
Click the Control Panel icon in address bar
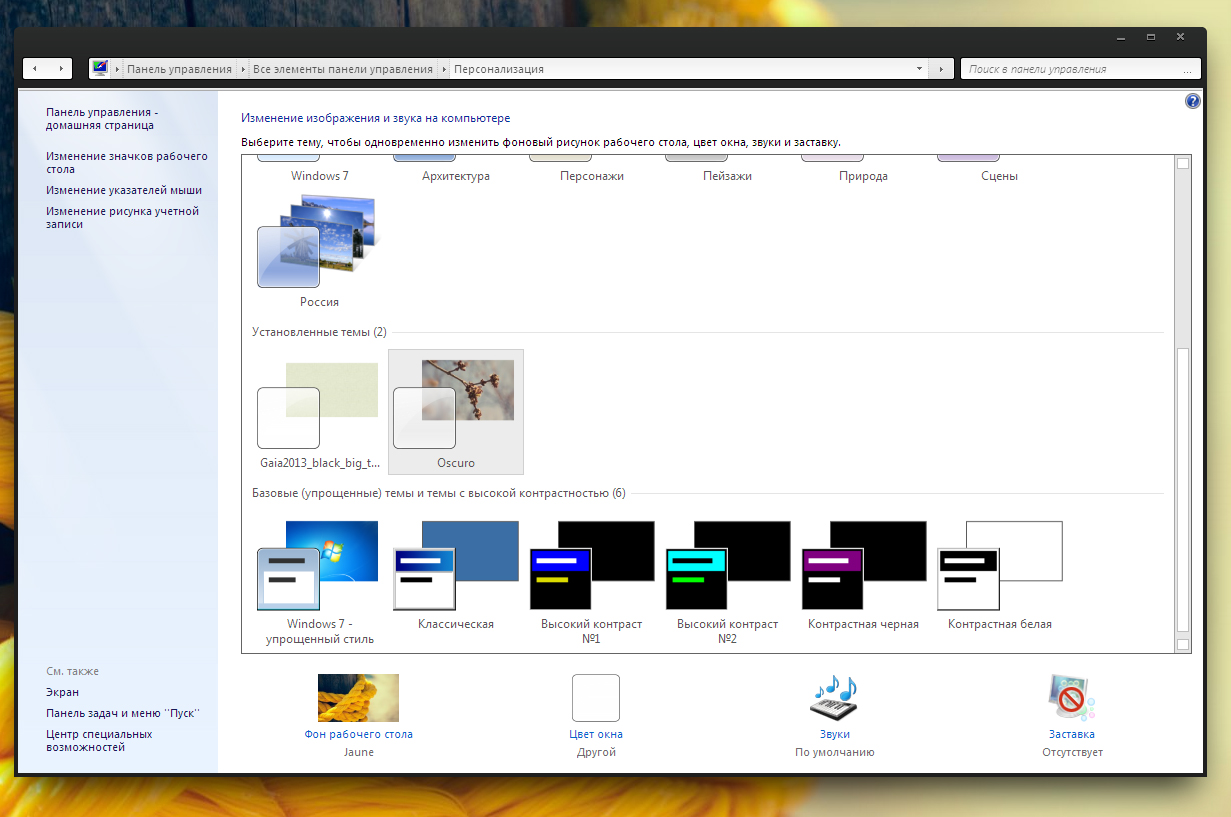point(100,69)
